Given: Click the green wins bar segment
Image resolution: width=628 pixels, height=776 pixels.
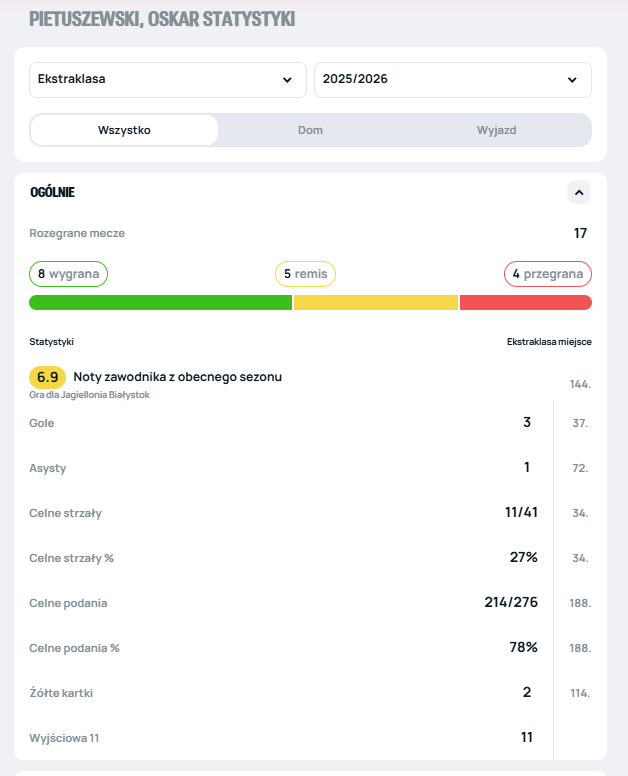Looking at the screenshot, I should 160,302.
